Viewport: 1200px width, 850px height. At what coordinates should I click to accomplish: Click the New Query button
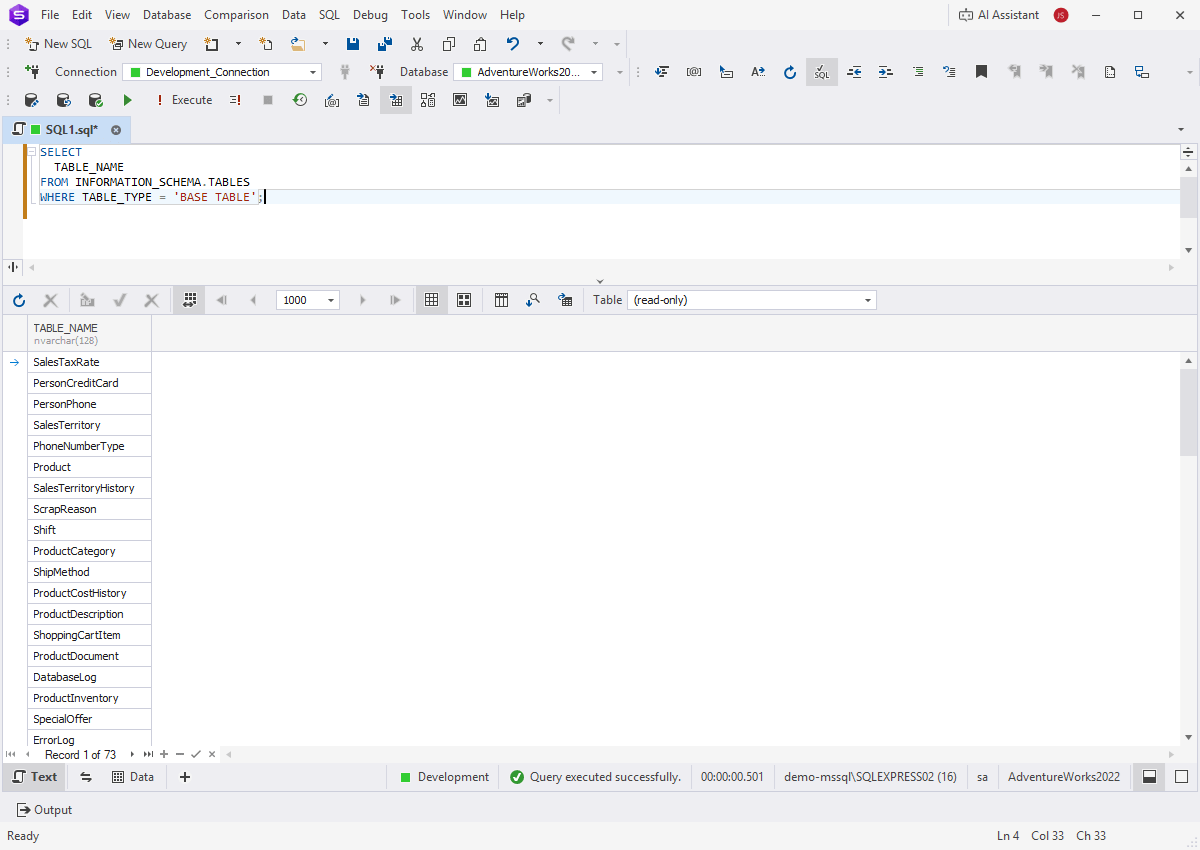coord(148,44)
